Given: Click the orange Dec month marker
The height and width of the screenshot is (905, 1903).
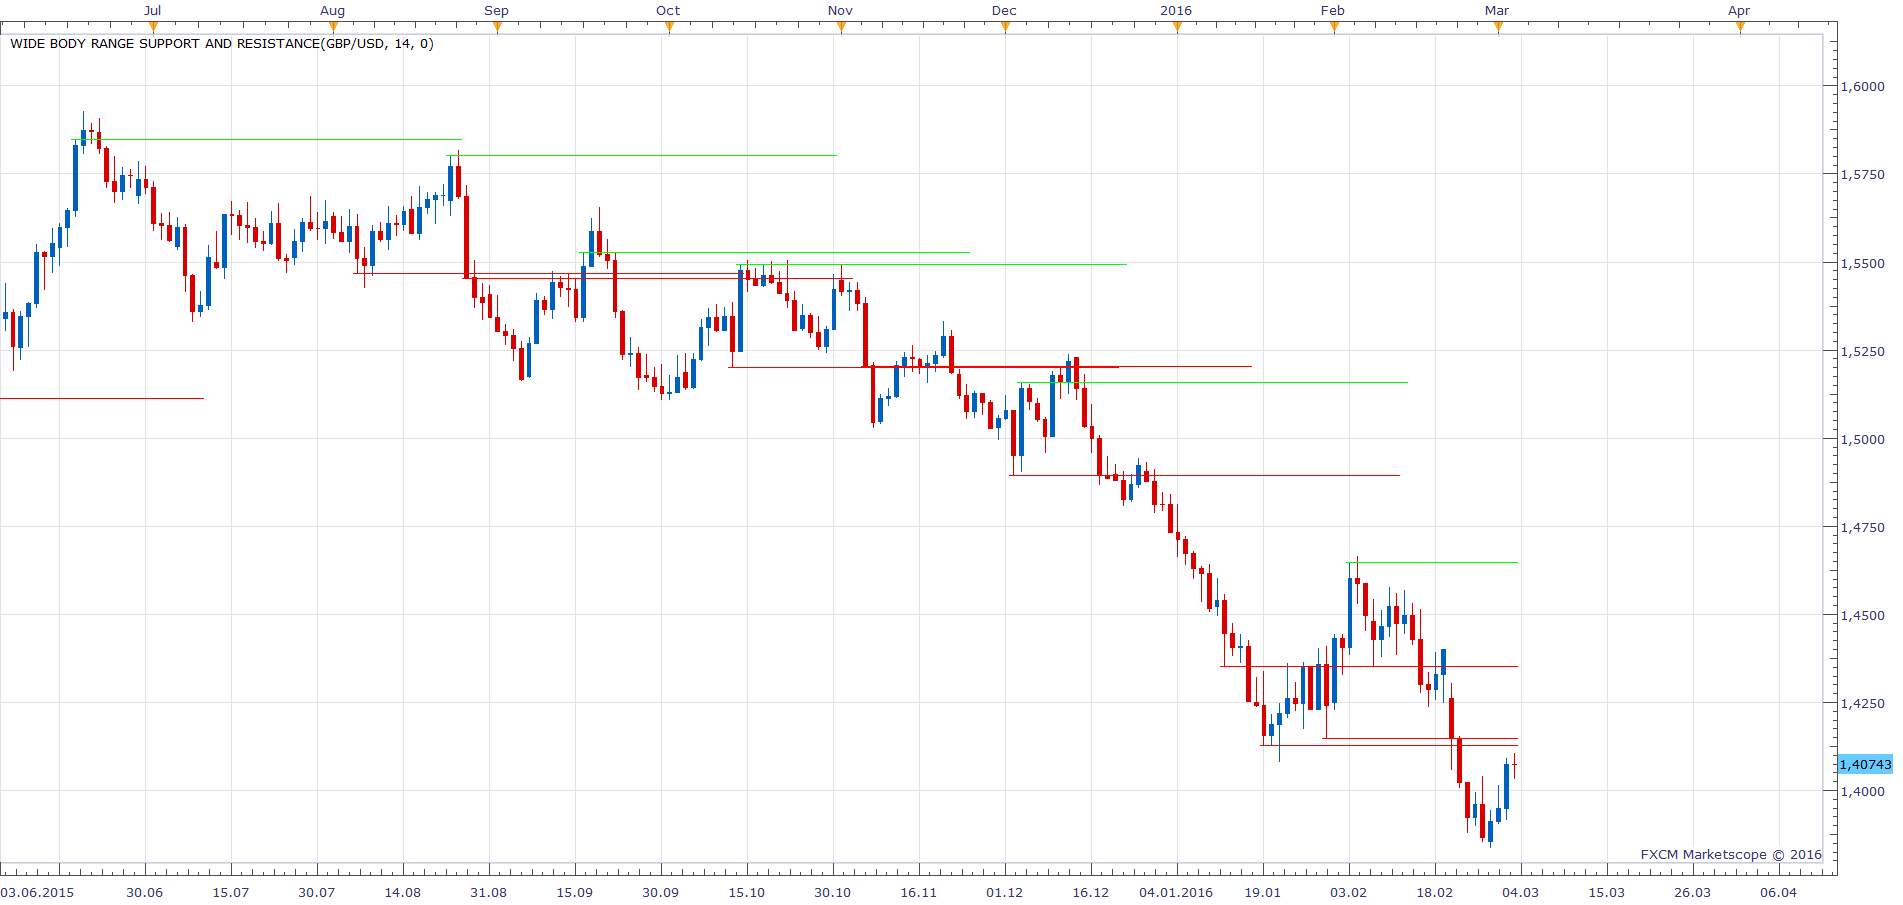Looking at the screenshot, I should 1005,28.
